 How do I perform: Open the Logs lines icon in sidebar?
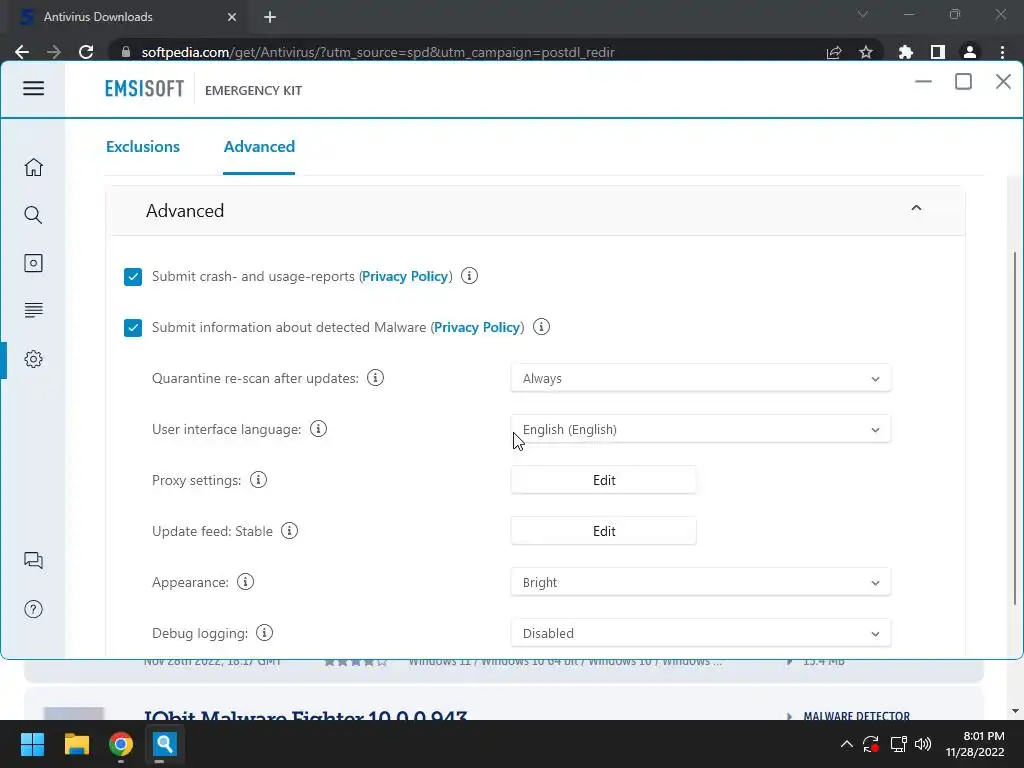(33, 310)
